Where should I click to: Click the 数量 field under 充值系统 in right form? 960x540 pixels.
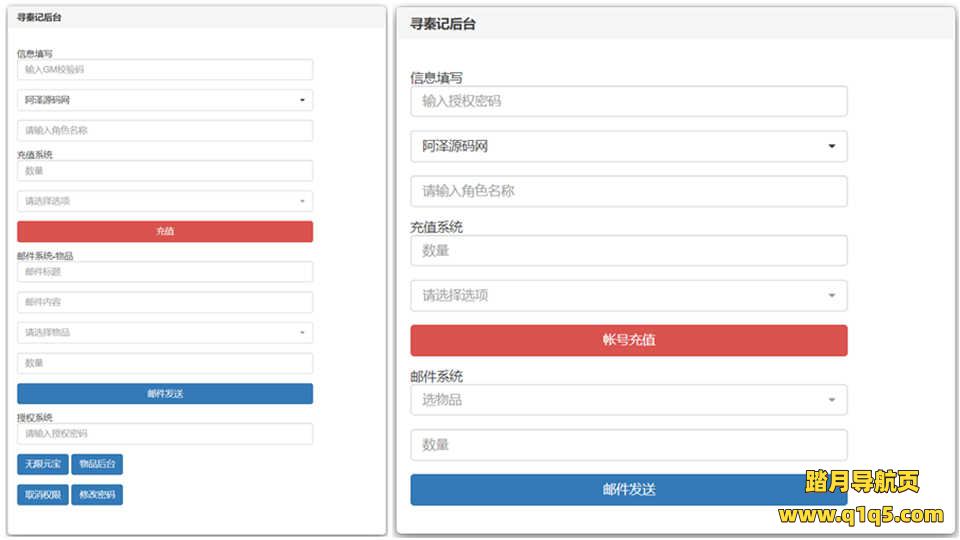(628, 250)
